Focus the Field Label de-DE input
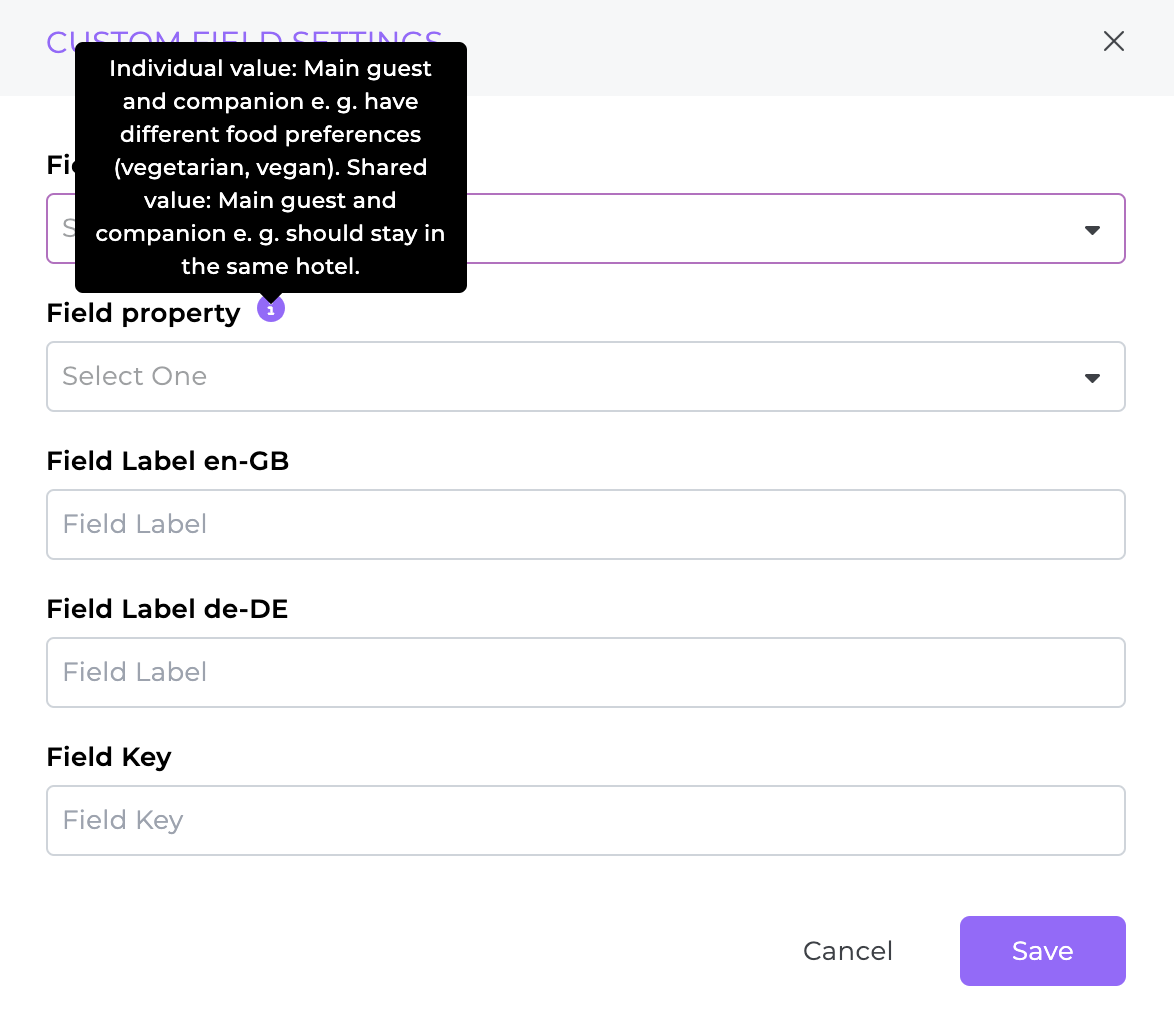Screen dimensions: 1174x1018 pos(586,672)
